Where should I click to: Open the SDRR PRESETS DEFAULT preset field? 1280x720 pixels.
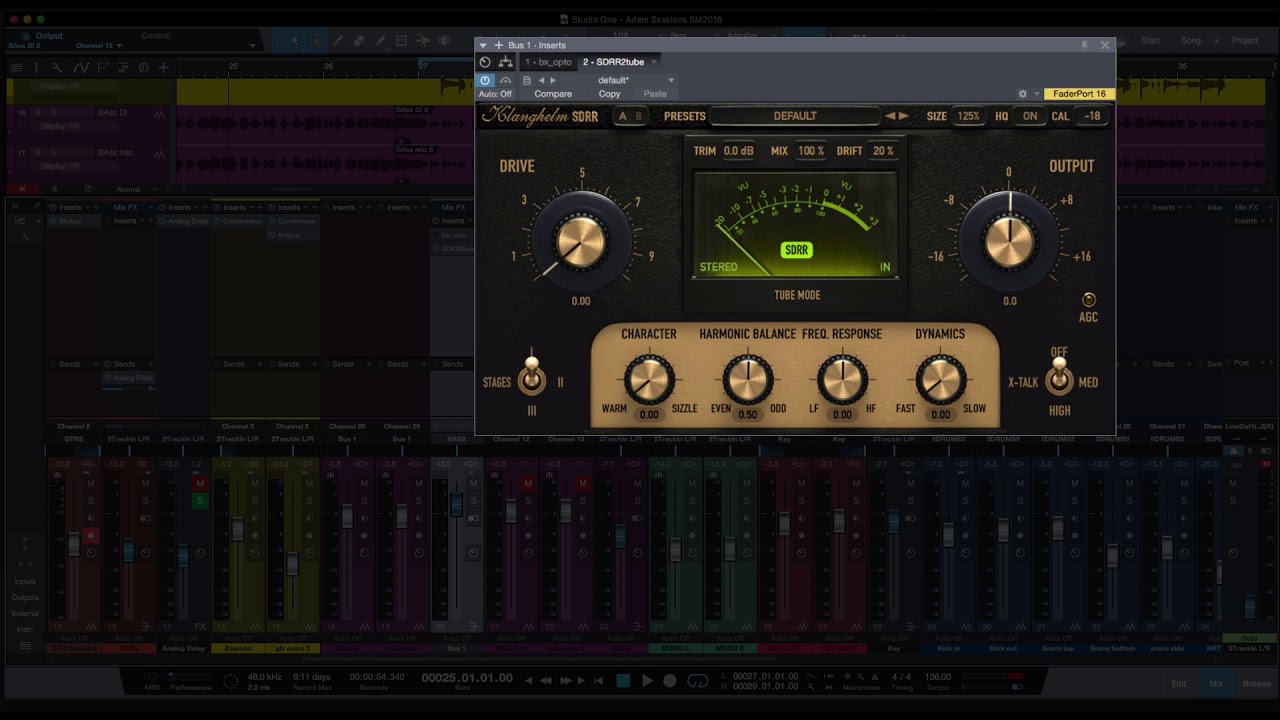pyautogui.click(x=794, y=116)
